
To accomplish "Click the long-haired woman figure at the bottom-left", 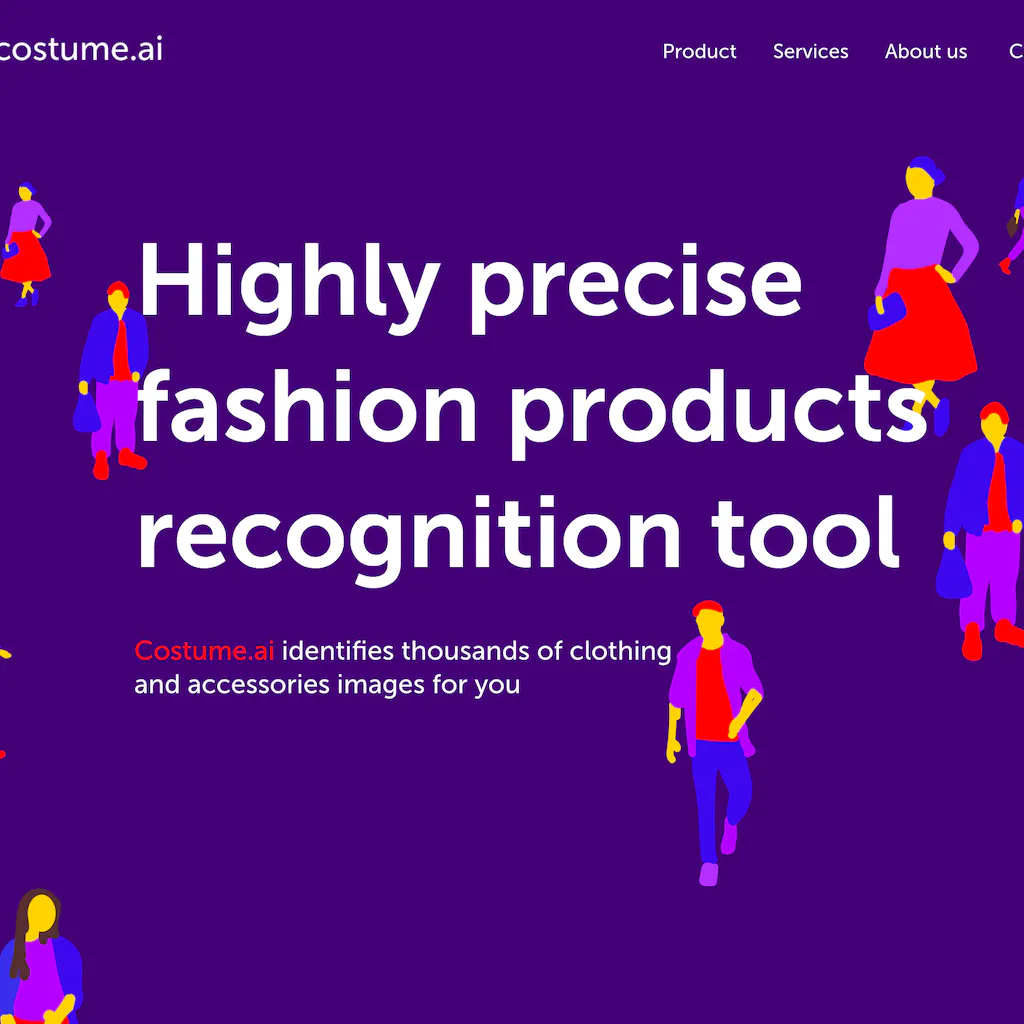I will point(40,956).
